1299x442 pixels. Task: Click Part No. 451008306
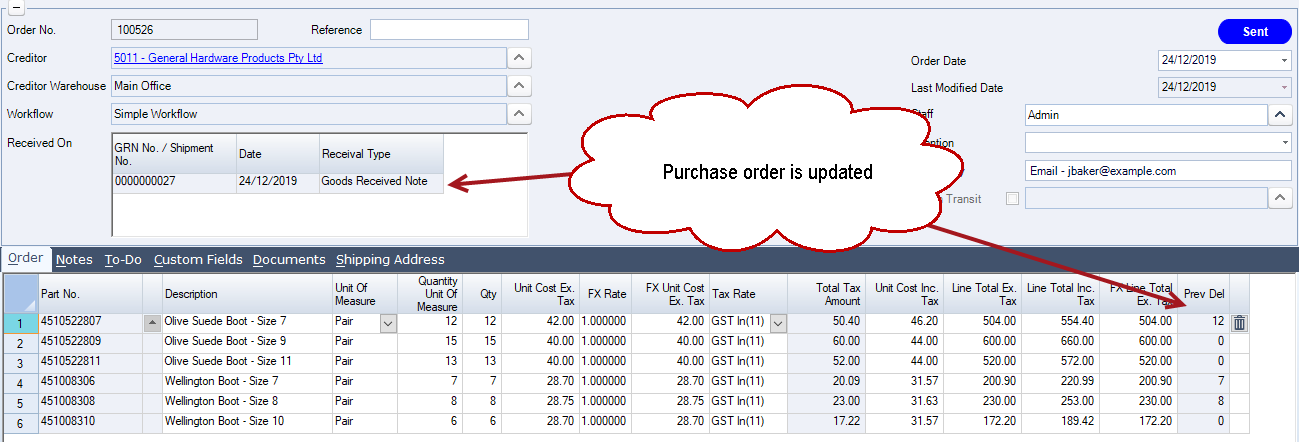click(x=90, y=382)
